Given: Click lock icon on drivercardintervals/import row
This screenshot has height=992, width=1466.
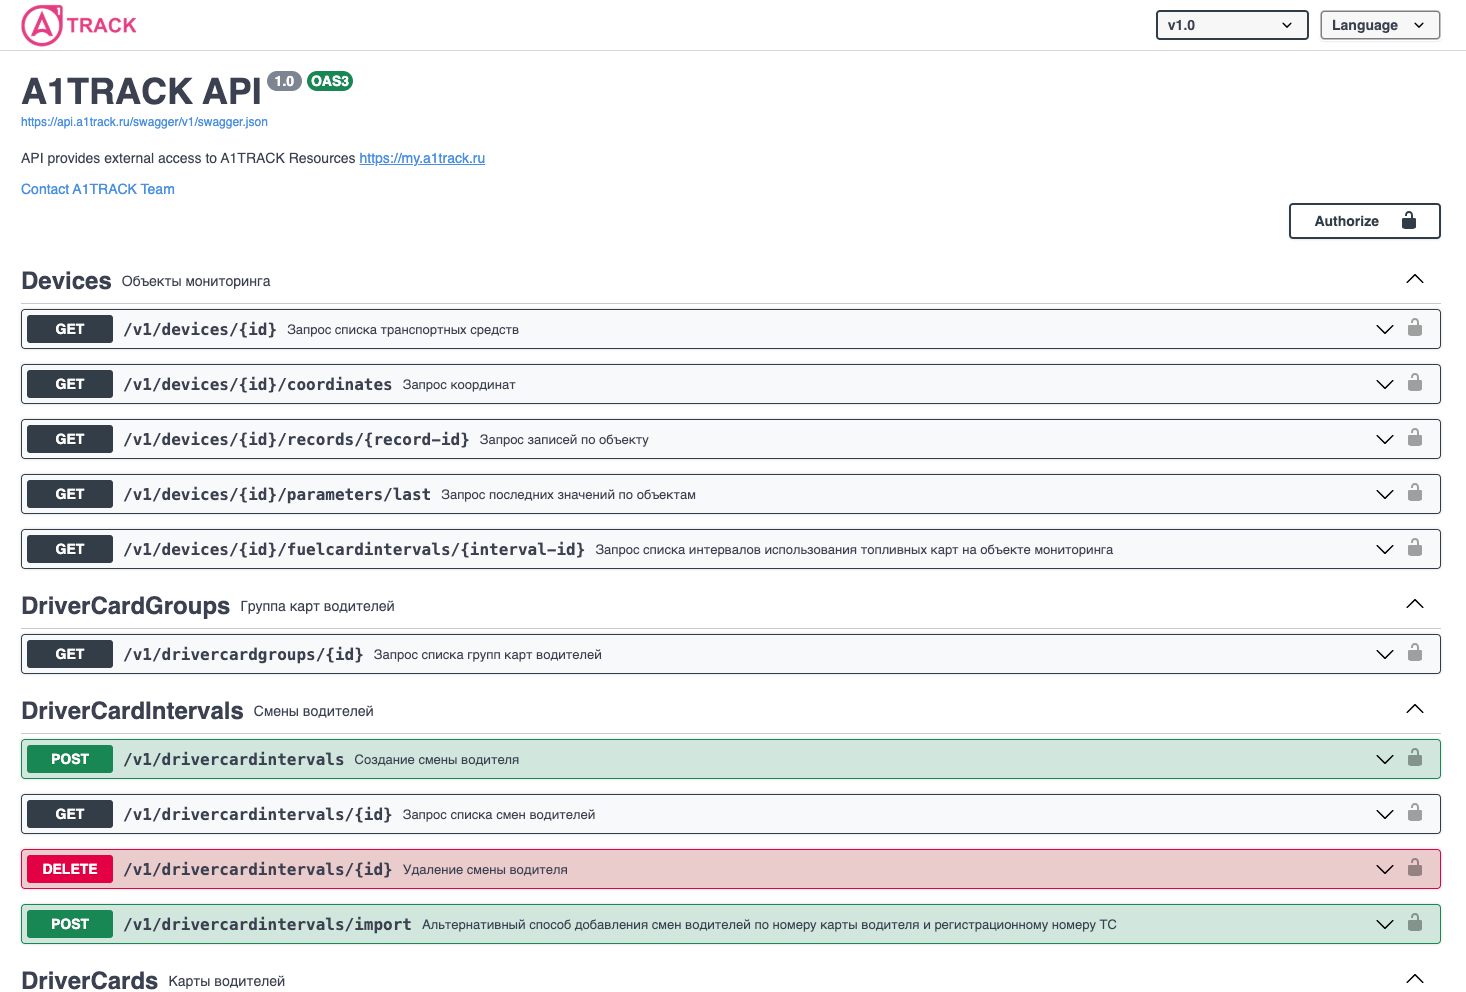Looking at the screenshot, I should click(x=1414, y=923).
